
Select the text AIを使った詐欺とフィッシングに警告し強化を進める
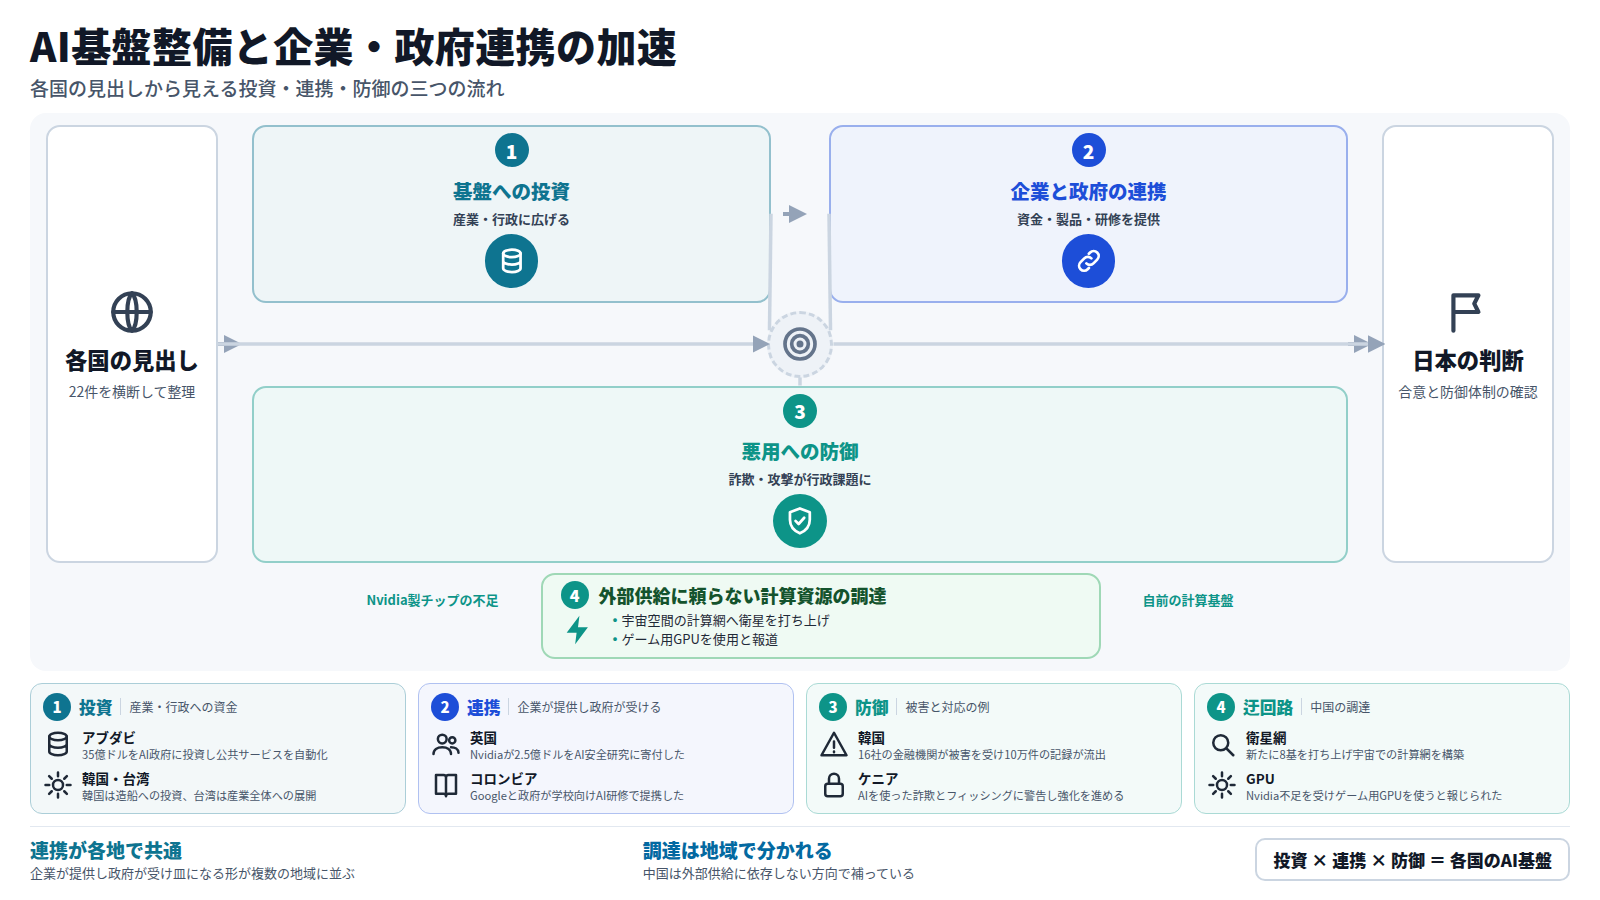pos(991,796)
